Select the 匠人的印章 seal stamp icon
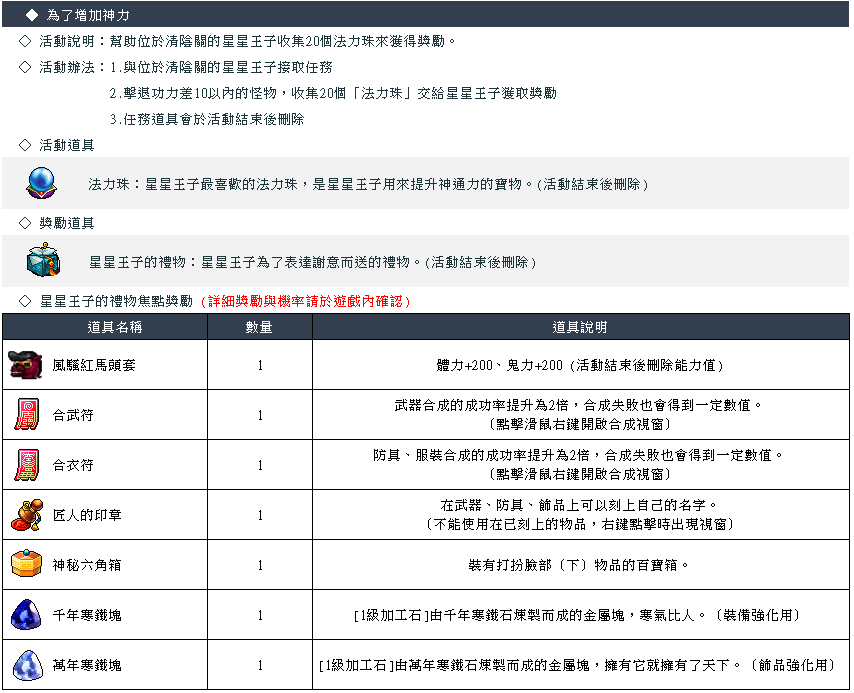The width and height of the screenshot is (854, 693). [25, 515]
